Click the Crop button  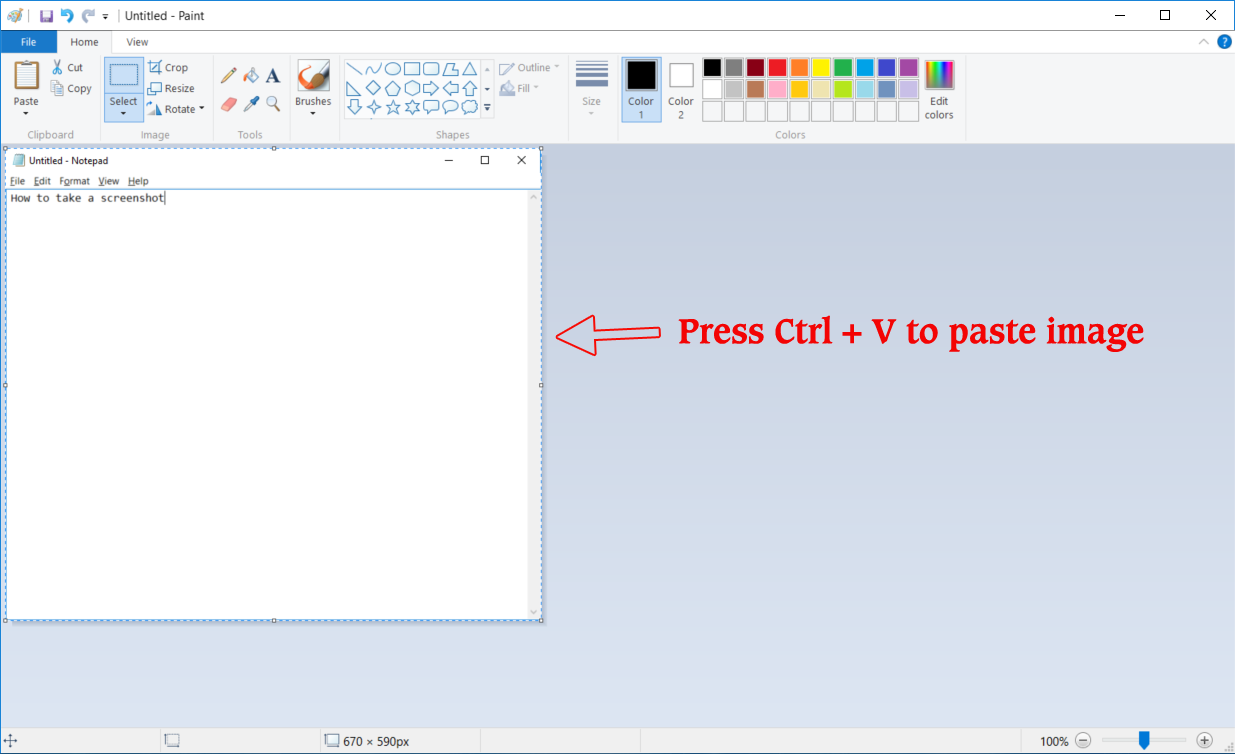pos(168,67)
